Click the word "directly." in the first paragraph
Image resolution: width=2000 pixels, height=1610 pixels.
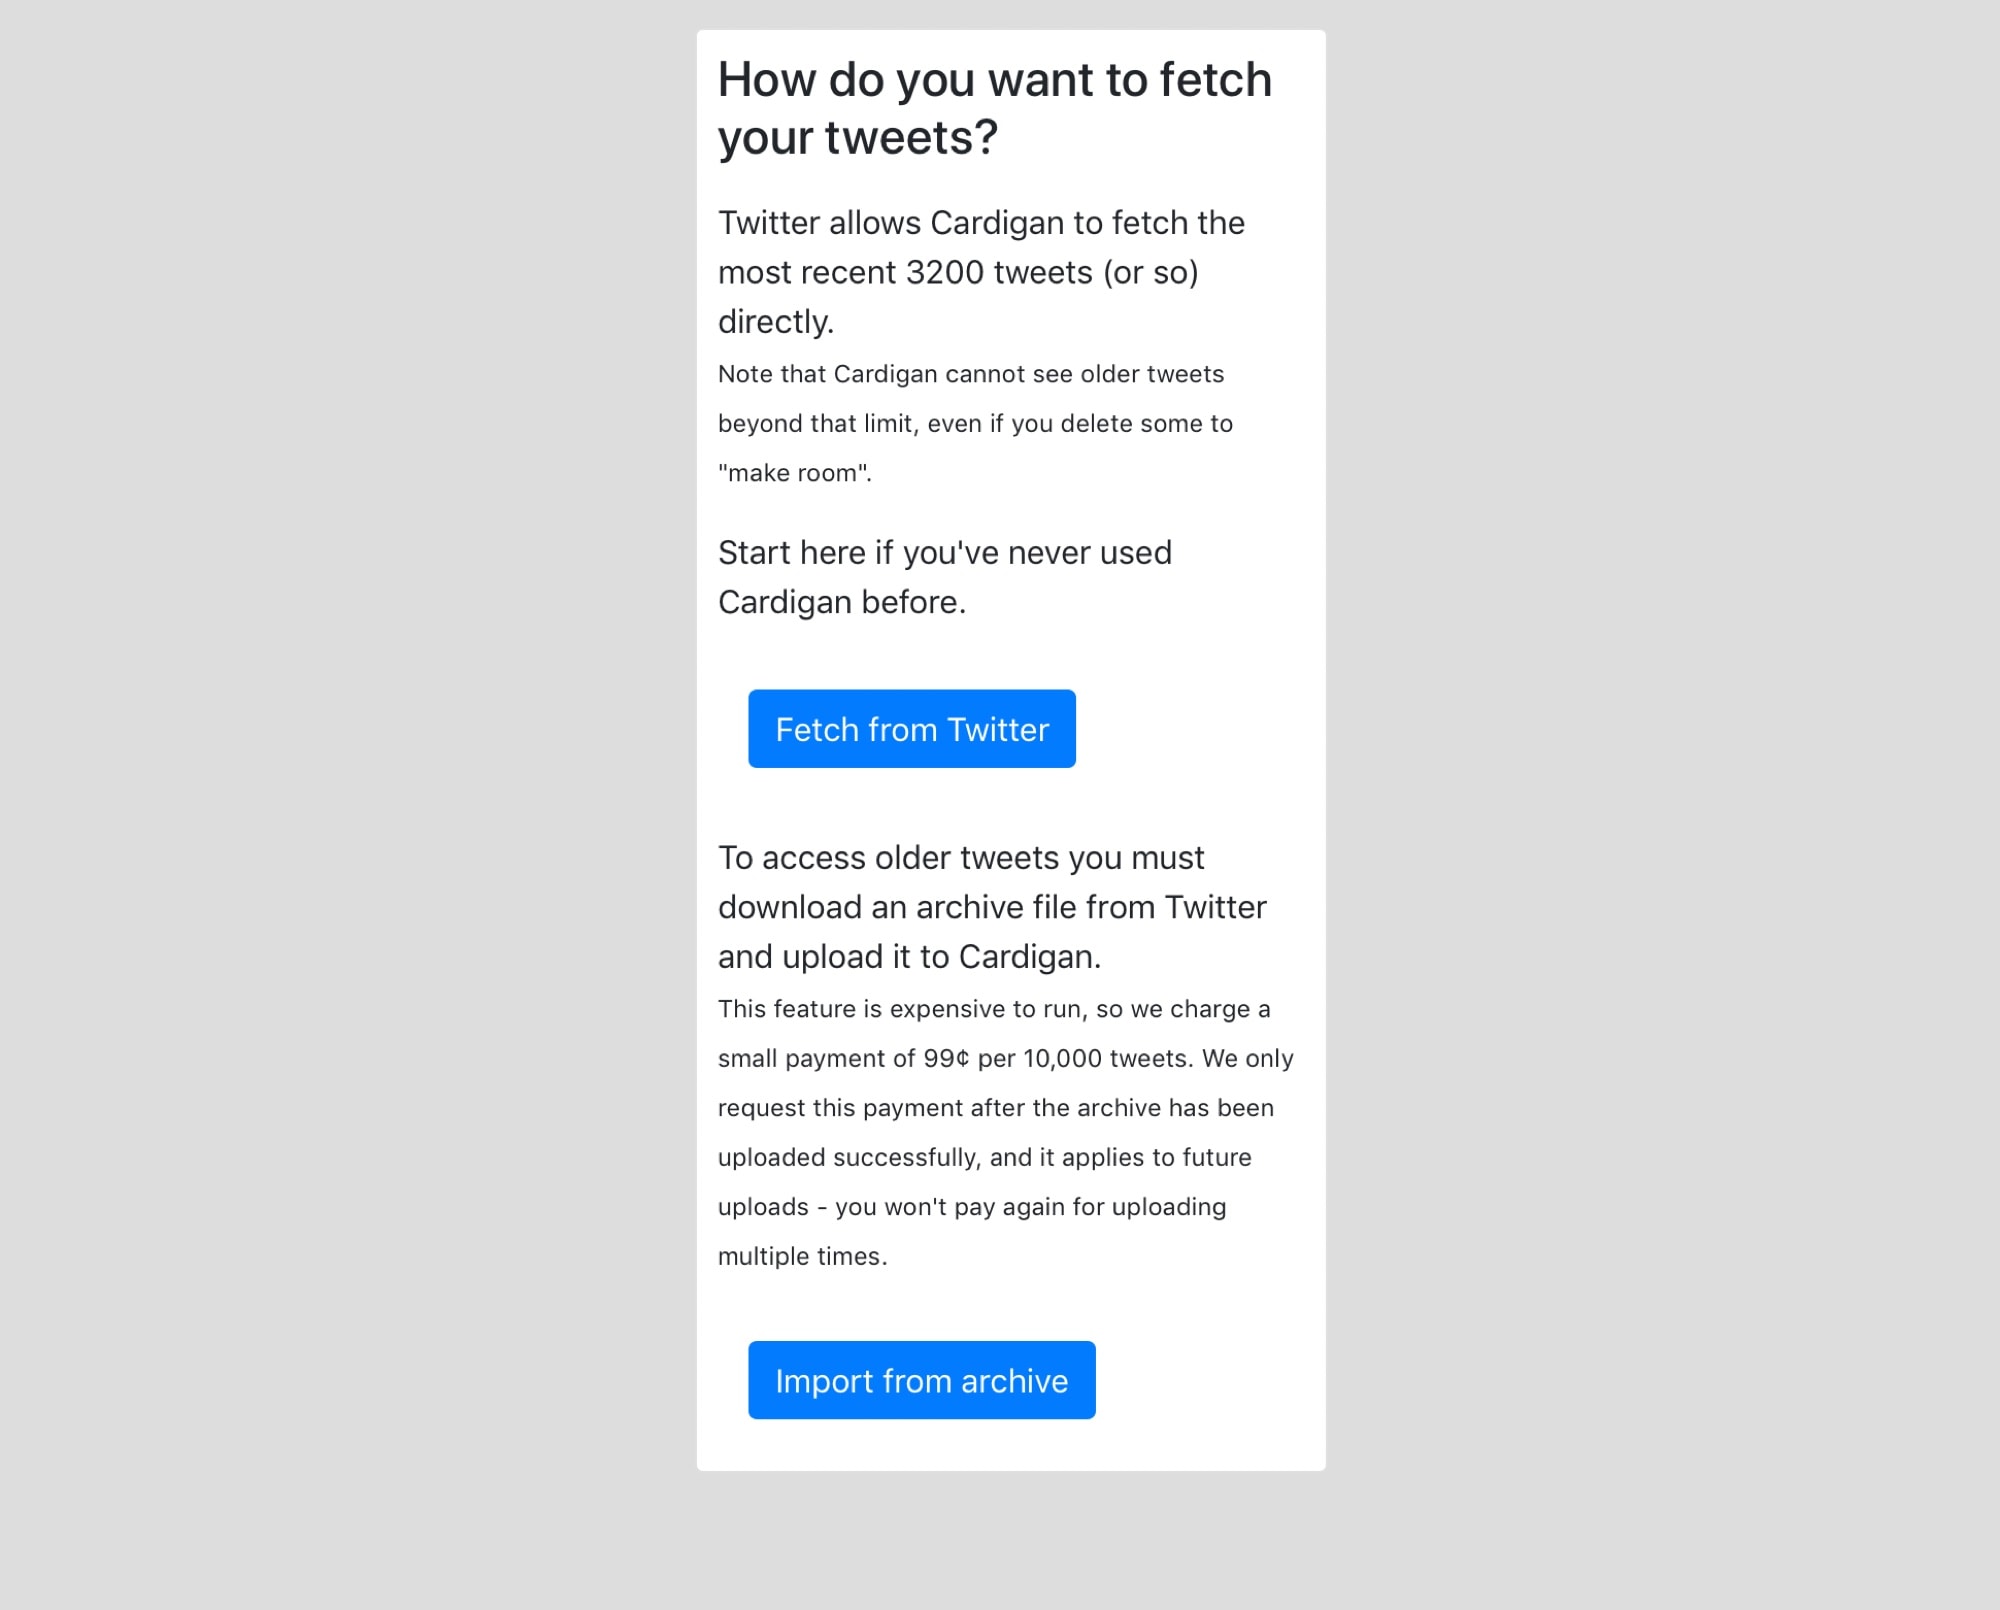point(775,322)
